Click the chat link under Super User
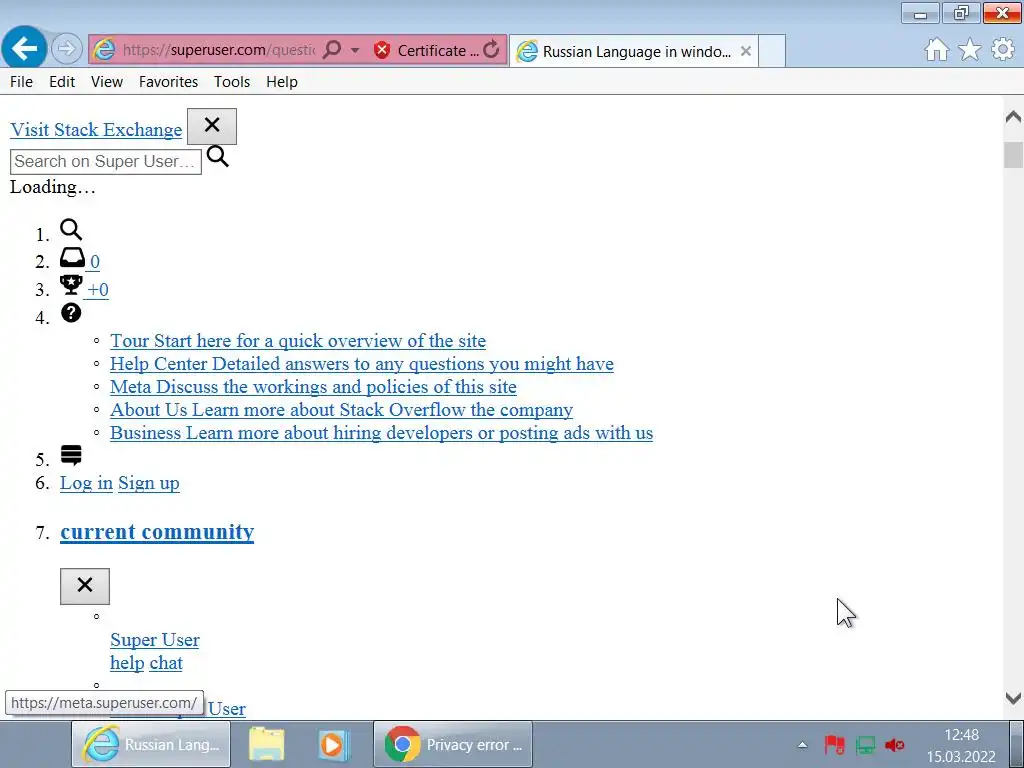Viewport: 1024px width, 768px height. [x=166, y=663]
